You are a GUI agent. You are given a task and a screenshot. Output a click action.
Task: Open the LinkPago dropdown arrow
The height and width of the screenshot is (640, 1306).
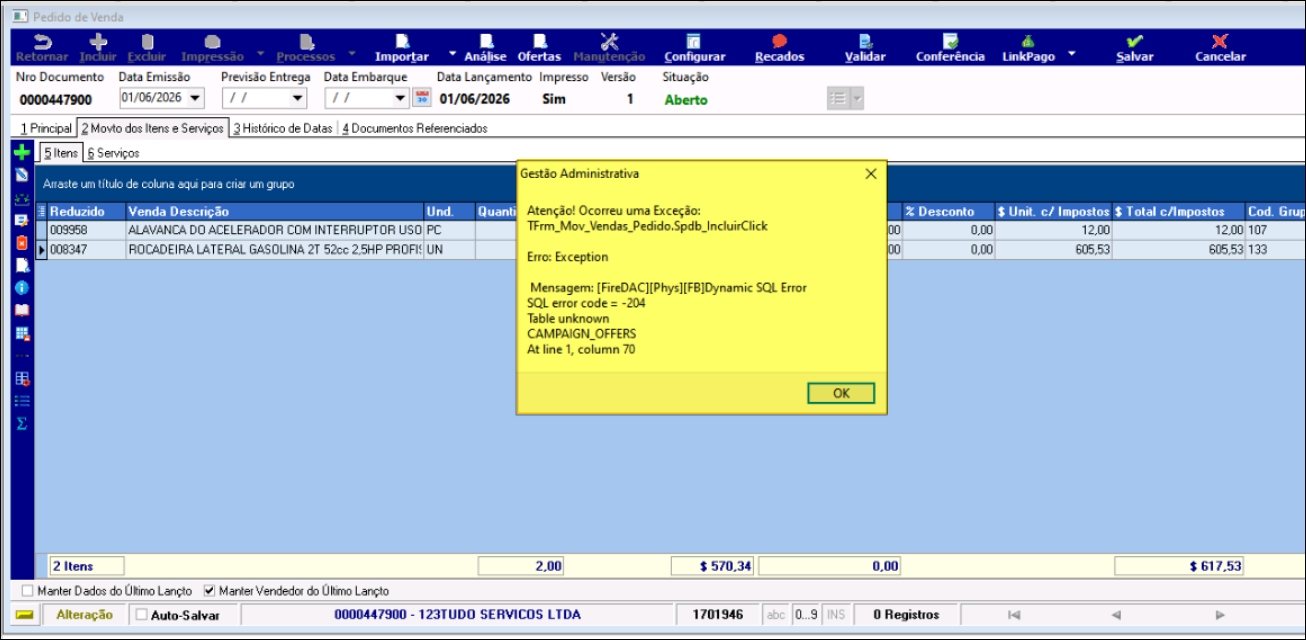point(1072,52)
